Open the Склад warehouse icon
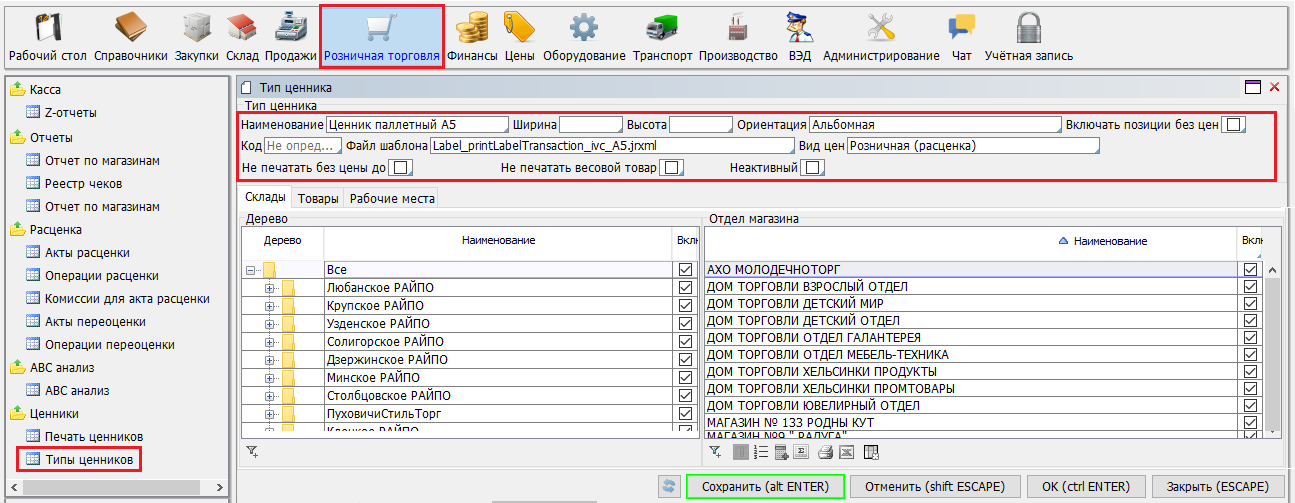Viewport: 1295px width, 503px height. coord(242,35)
